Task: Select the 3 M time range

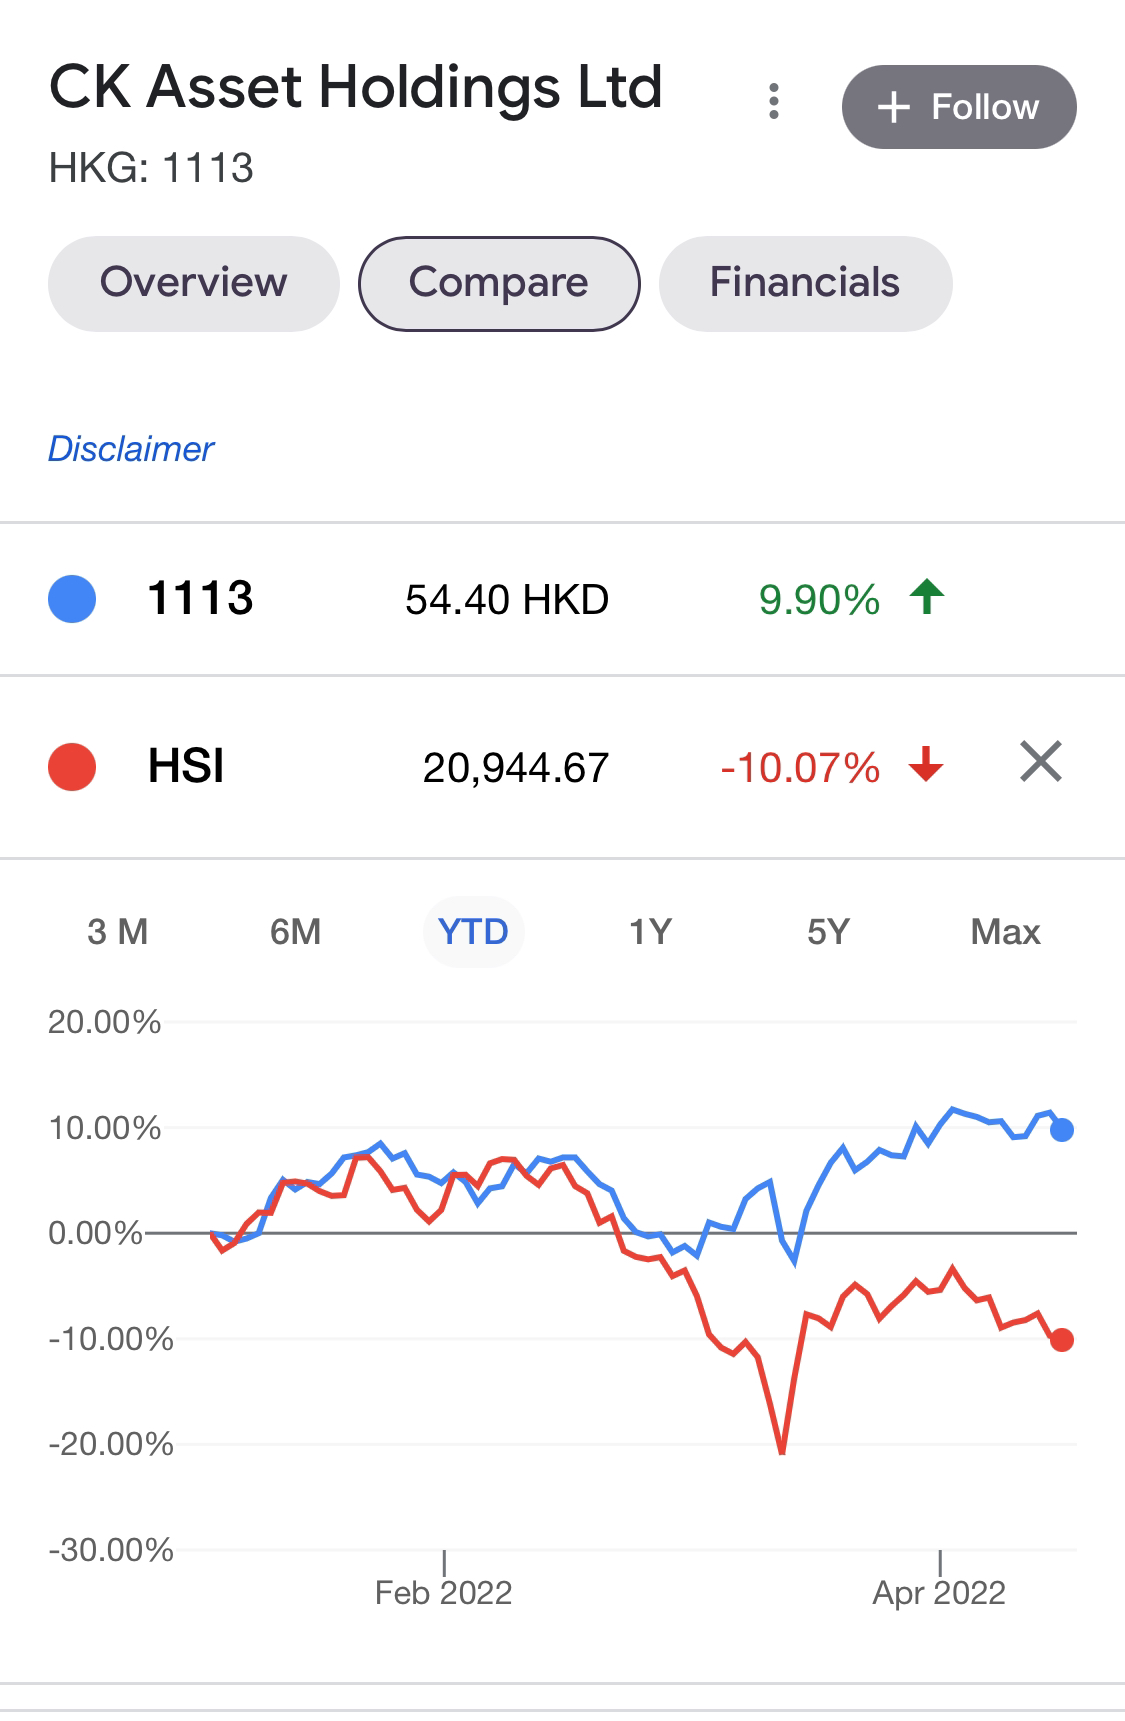Action: click(118, 932)
